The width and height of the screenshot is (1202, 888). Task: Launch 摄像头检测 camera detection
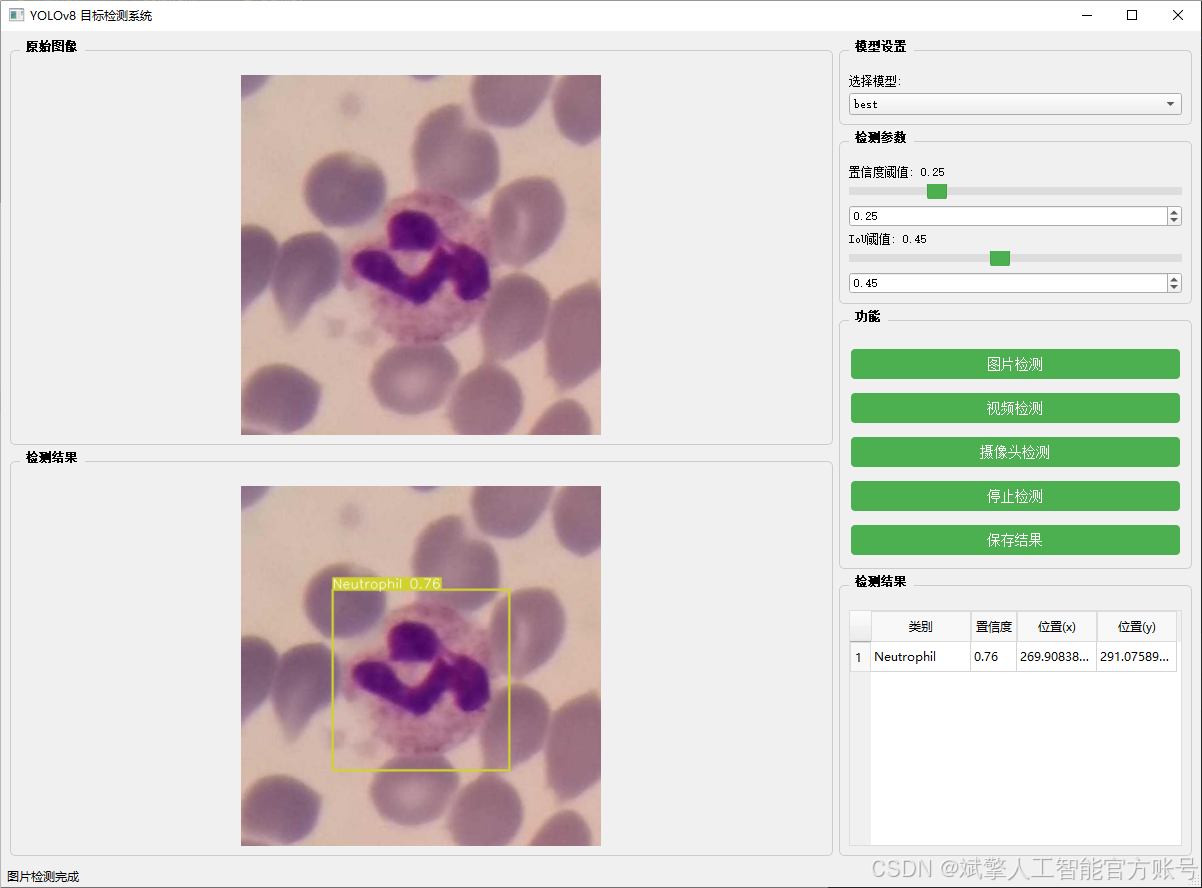click(1014, 452)
